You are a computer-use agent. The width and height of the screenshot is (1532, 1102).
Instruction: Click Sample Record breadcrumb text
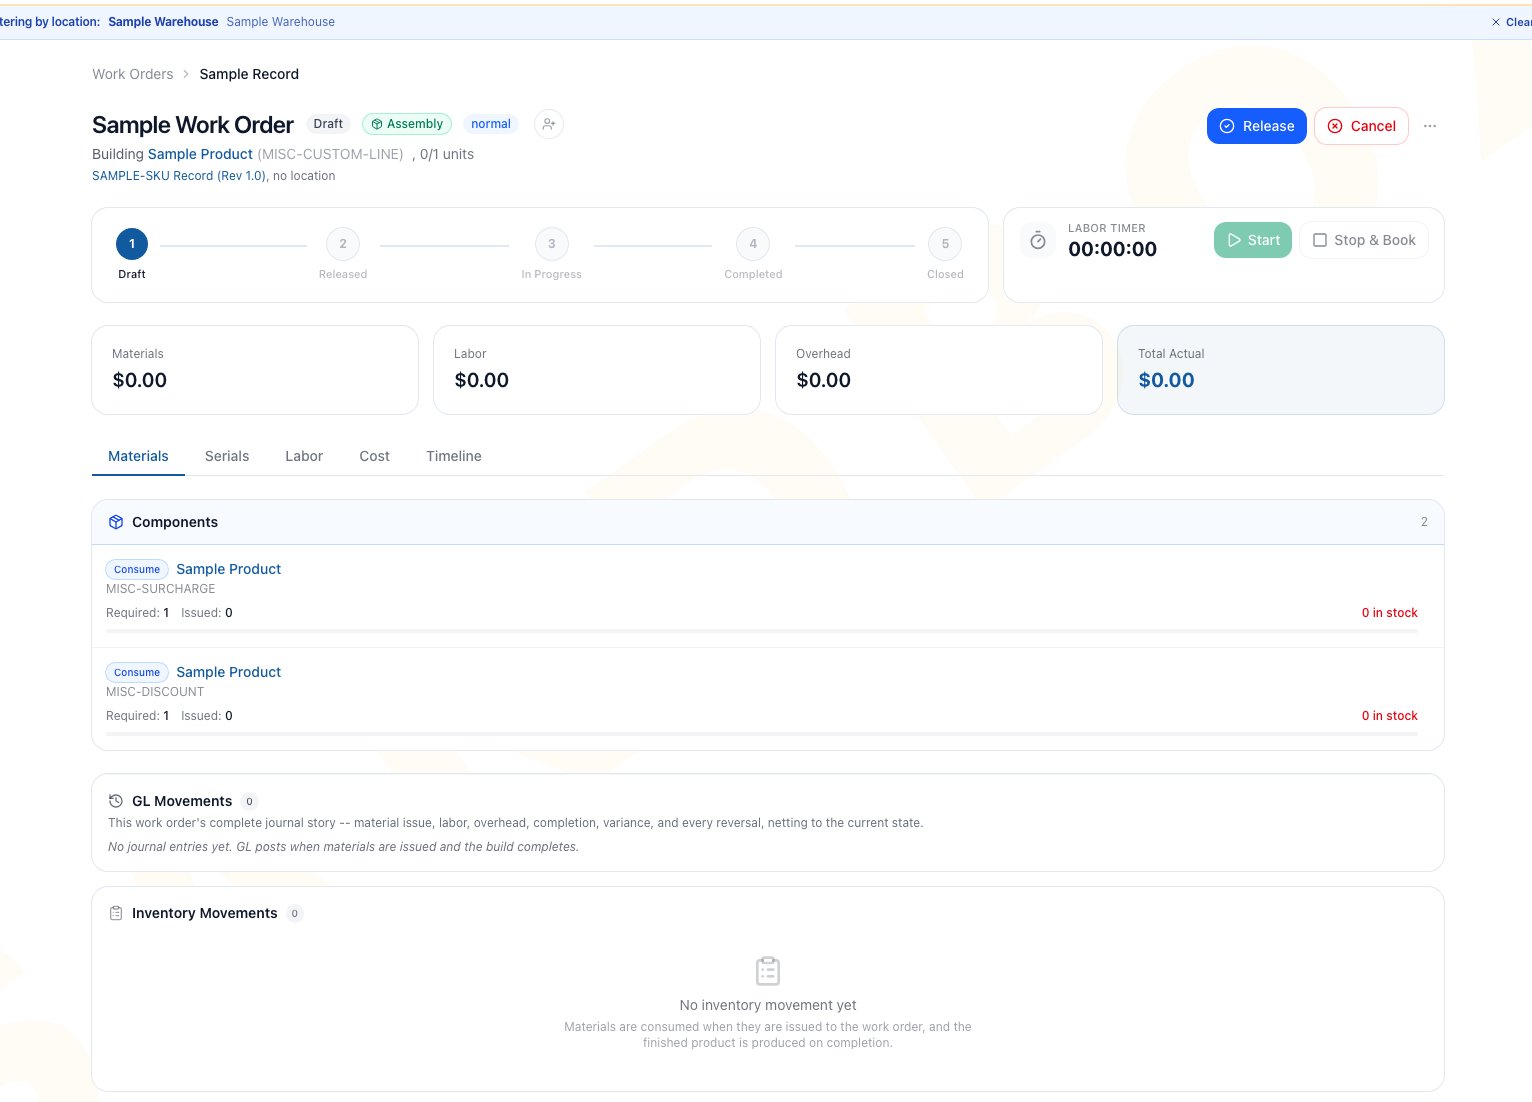pyautogui.click(x=249, y=74)
